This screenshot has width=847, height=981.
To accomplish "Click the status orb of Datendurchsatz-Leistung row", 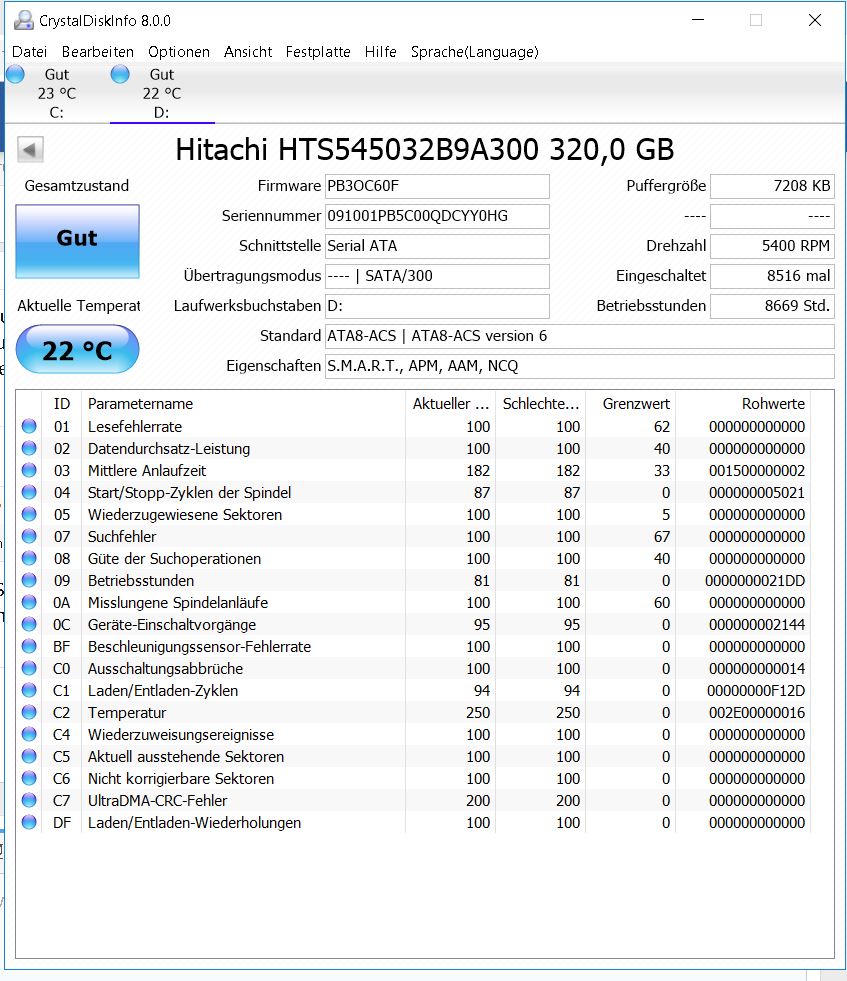I will click(x=29, y=448).
